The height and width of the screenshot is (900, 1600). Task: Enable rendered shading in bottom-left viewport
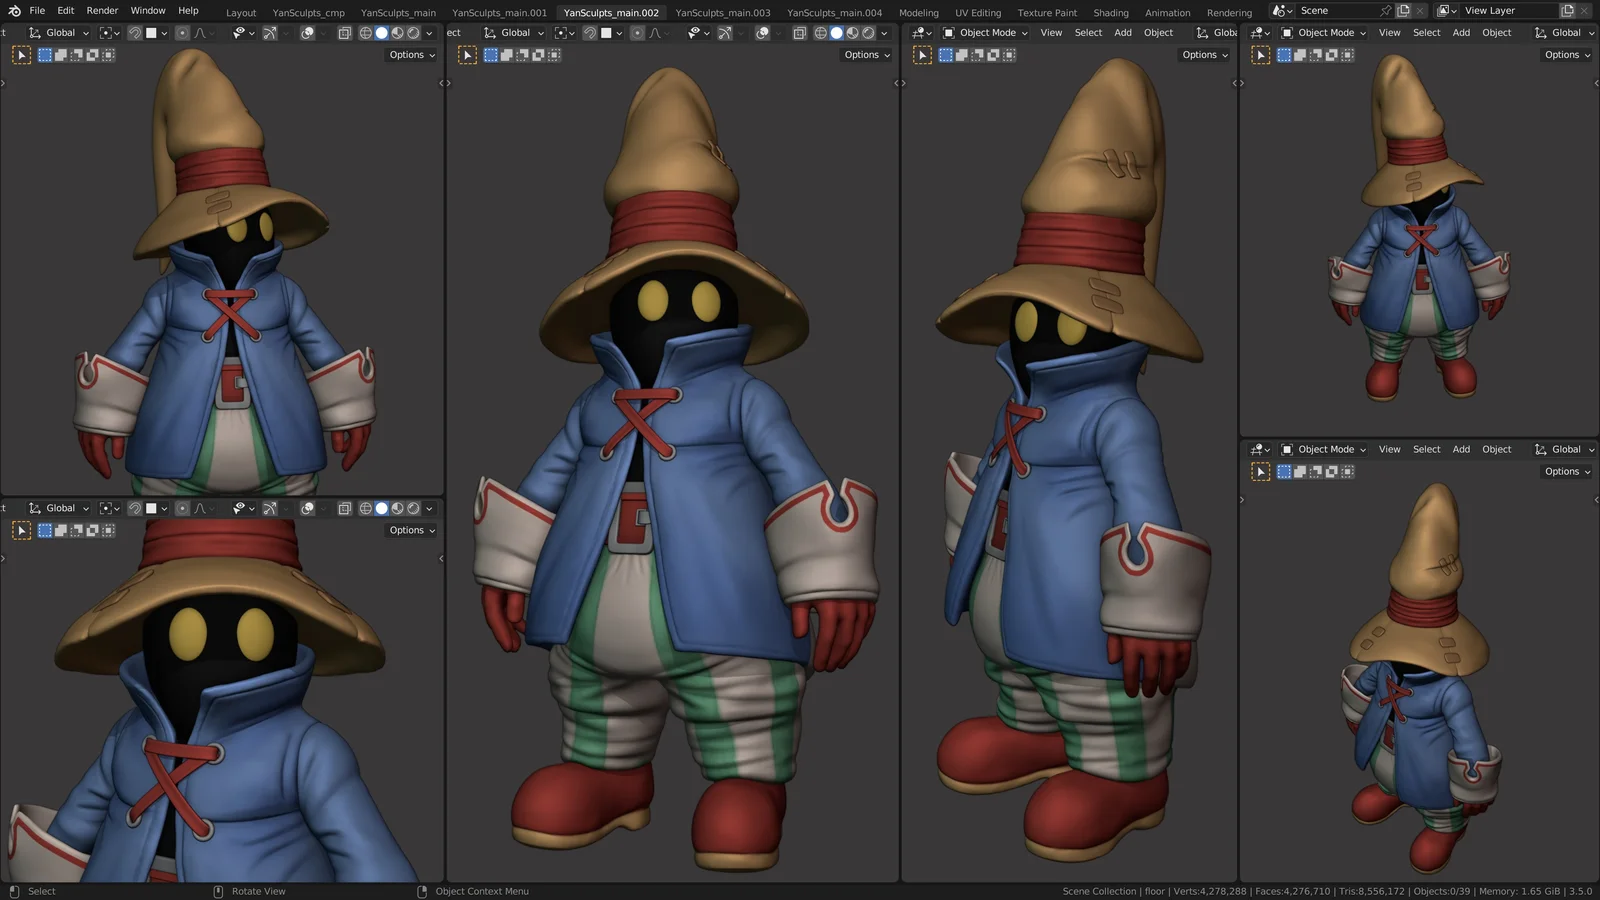click(x=413, y=508)
